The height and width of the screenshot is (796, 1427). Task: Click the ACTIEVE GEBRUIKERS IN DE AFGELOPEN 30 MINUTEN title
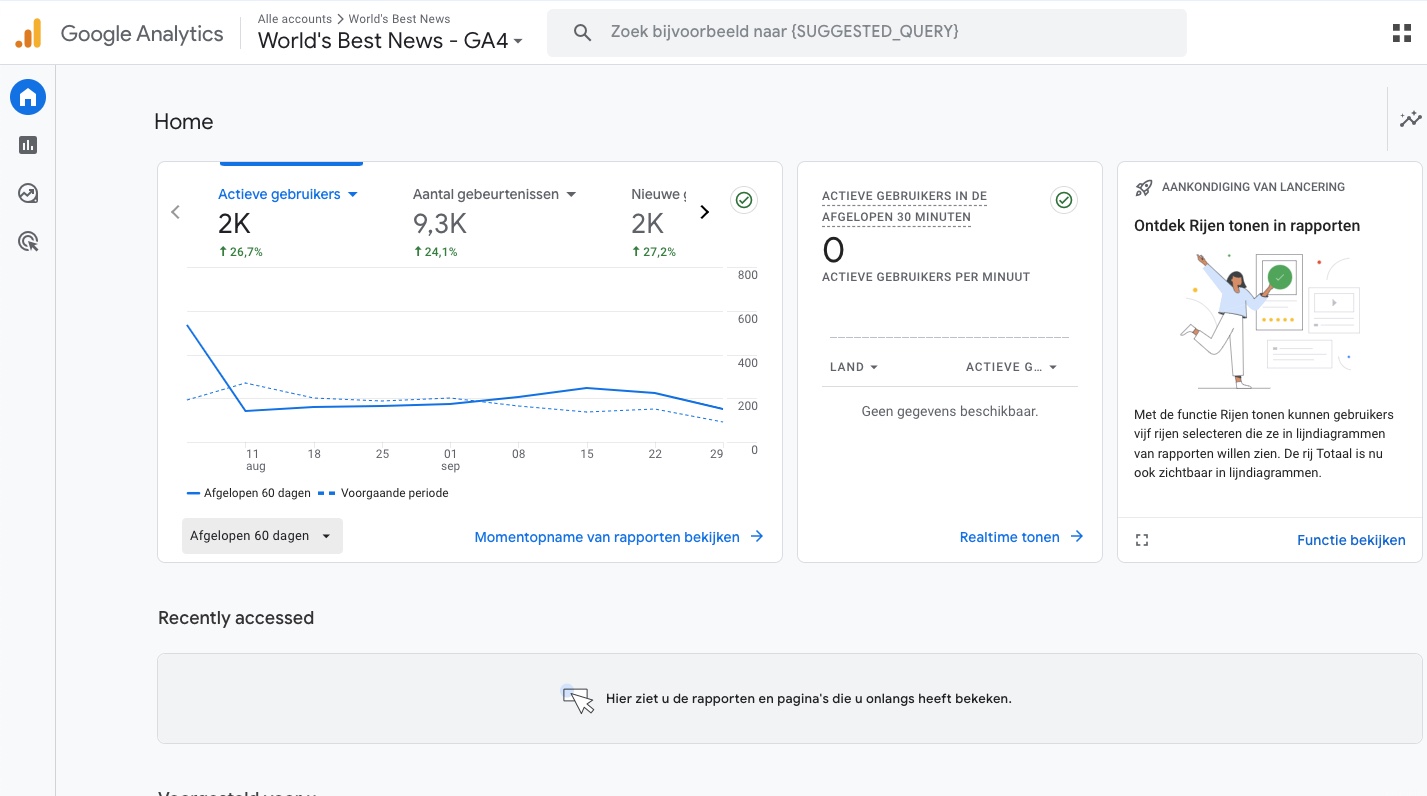click(x=904, y=206)
